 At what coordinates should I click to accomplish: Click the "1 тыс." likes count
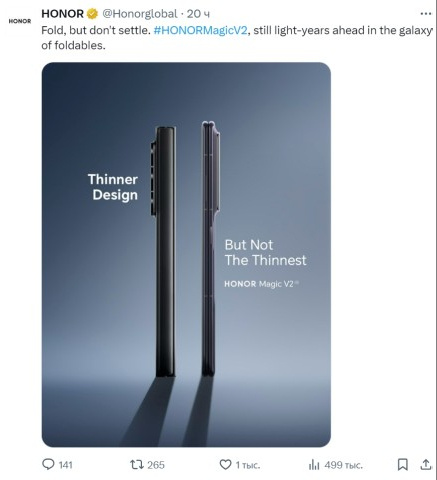click(x=248, y=465)
